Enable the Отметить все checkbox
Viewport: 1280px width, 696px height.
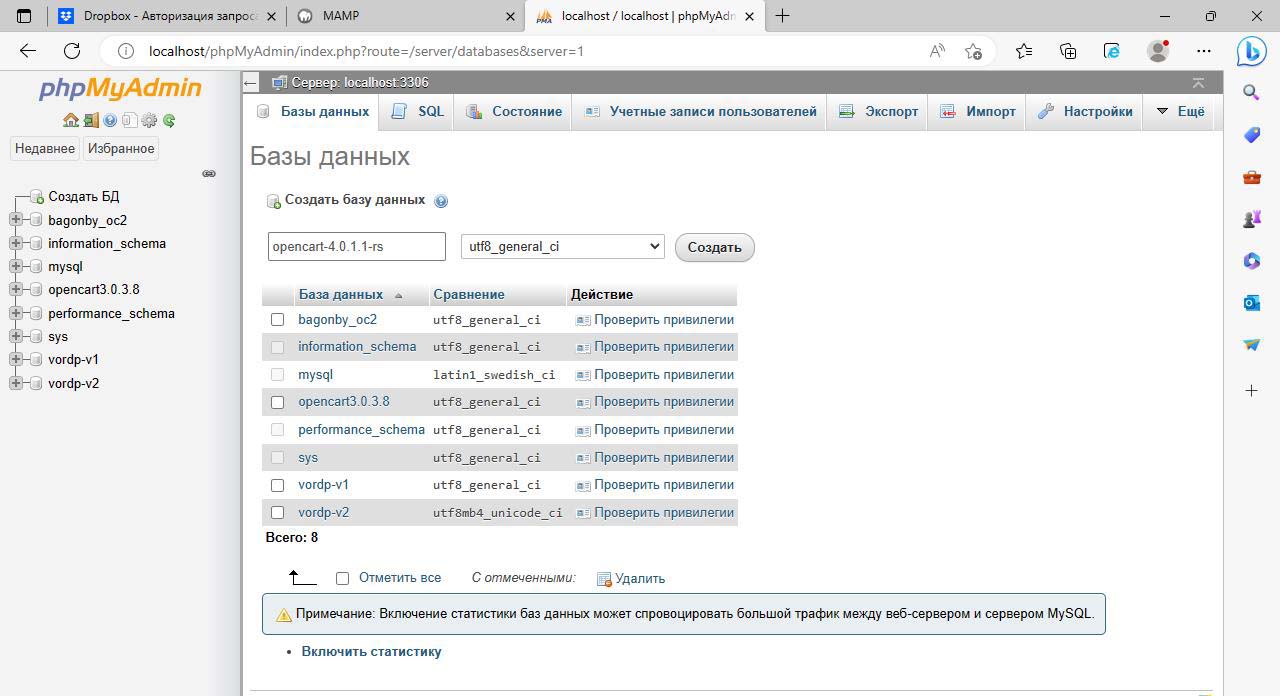(342, 578)
